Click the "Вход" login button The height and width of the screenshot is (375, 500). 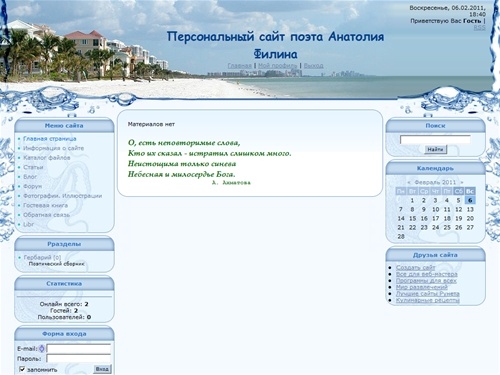pos(102,369)
